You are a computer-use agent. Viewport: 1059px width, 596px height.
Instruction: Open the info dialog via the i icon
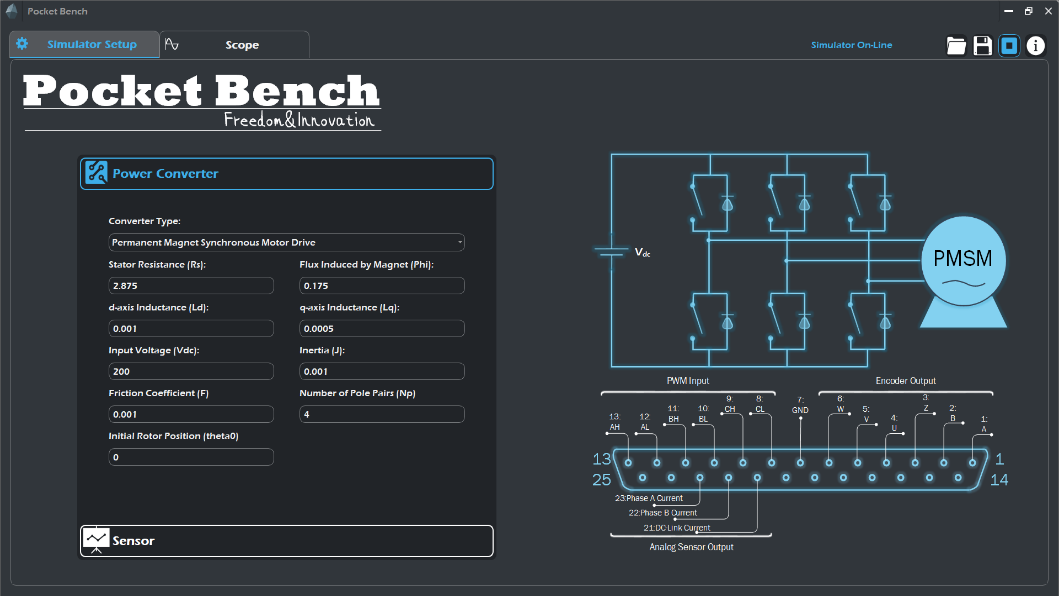click(1035, 45)
